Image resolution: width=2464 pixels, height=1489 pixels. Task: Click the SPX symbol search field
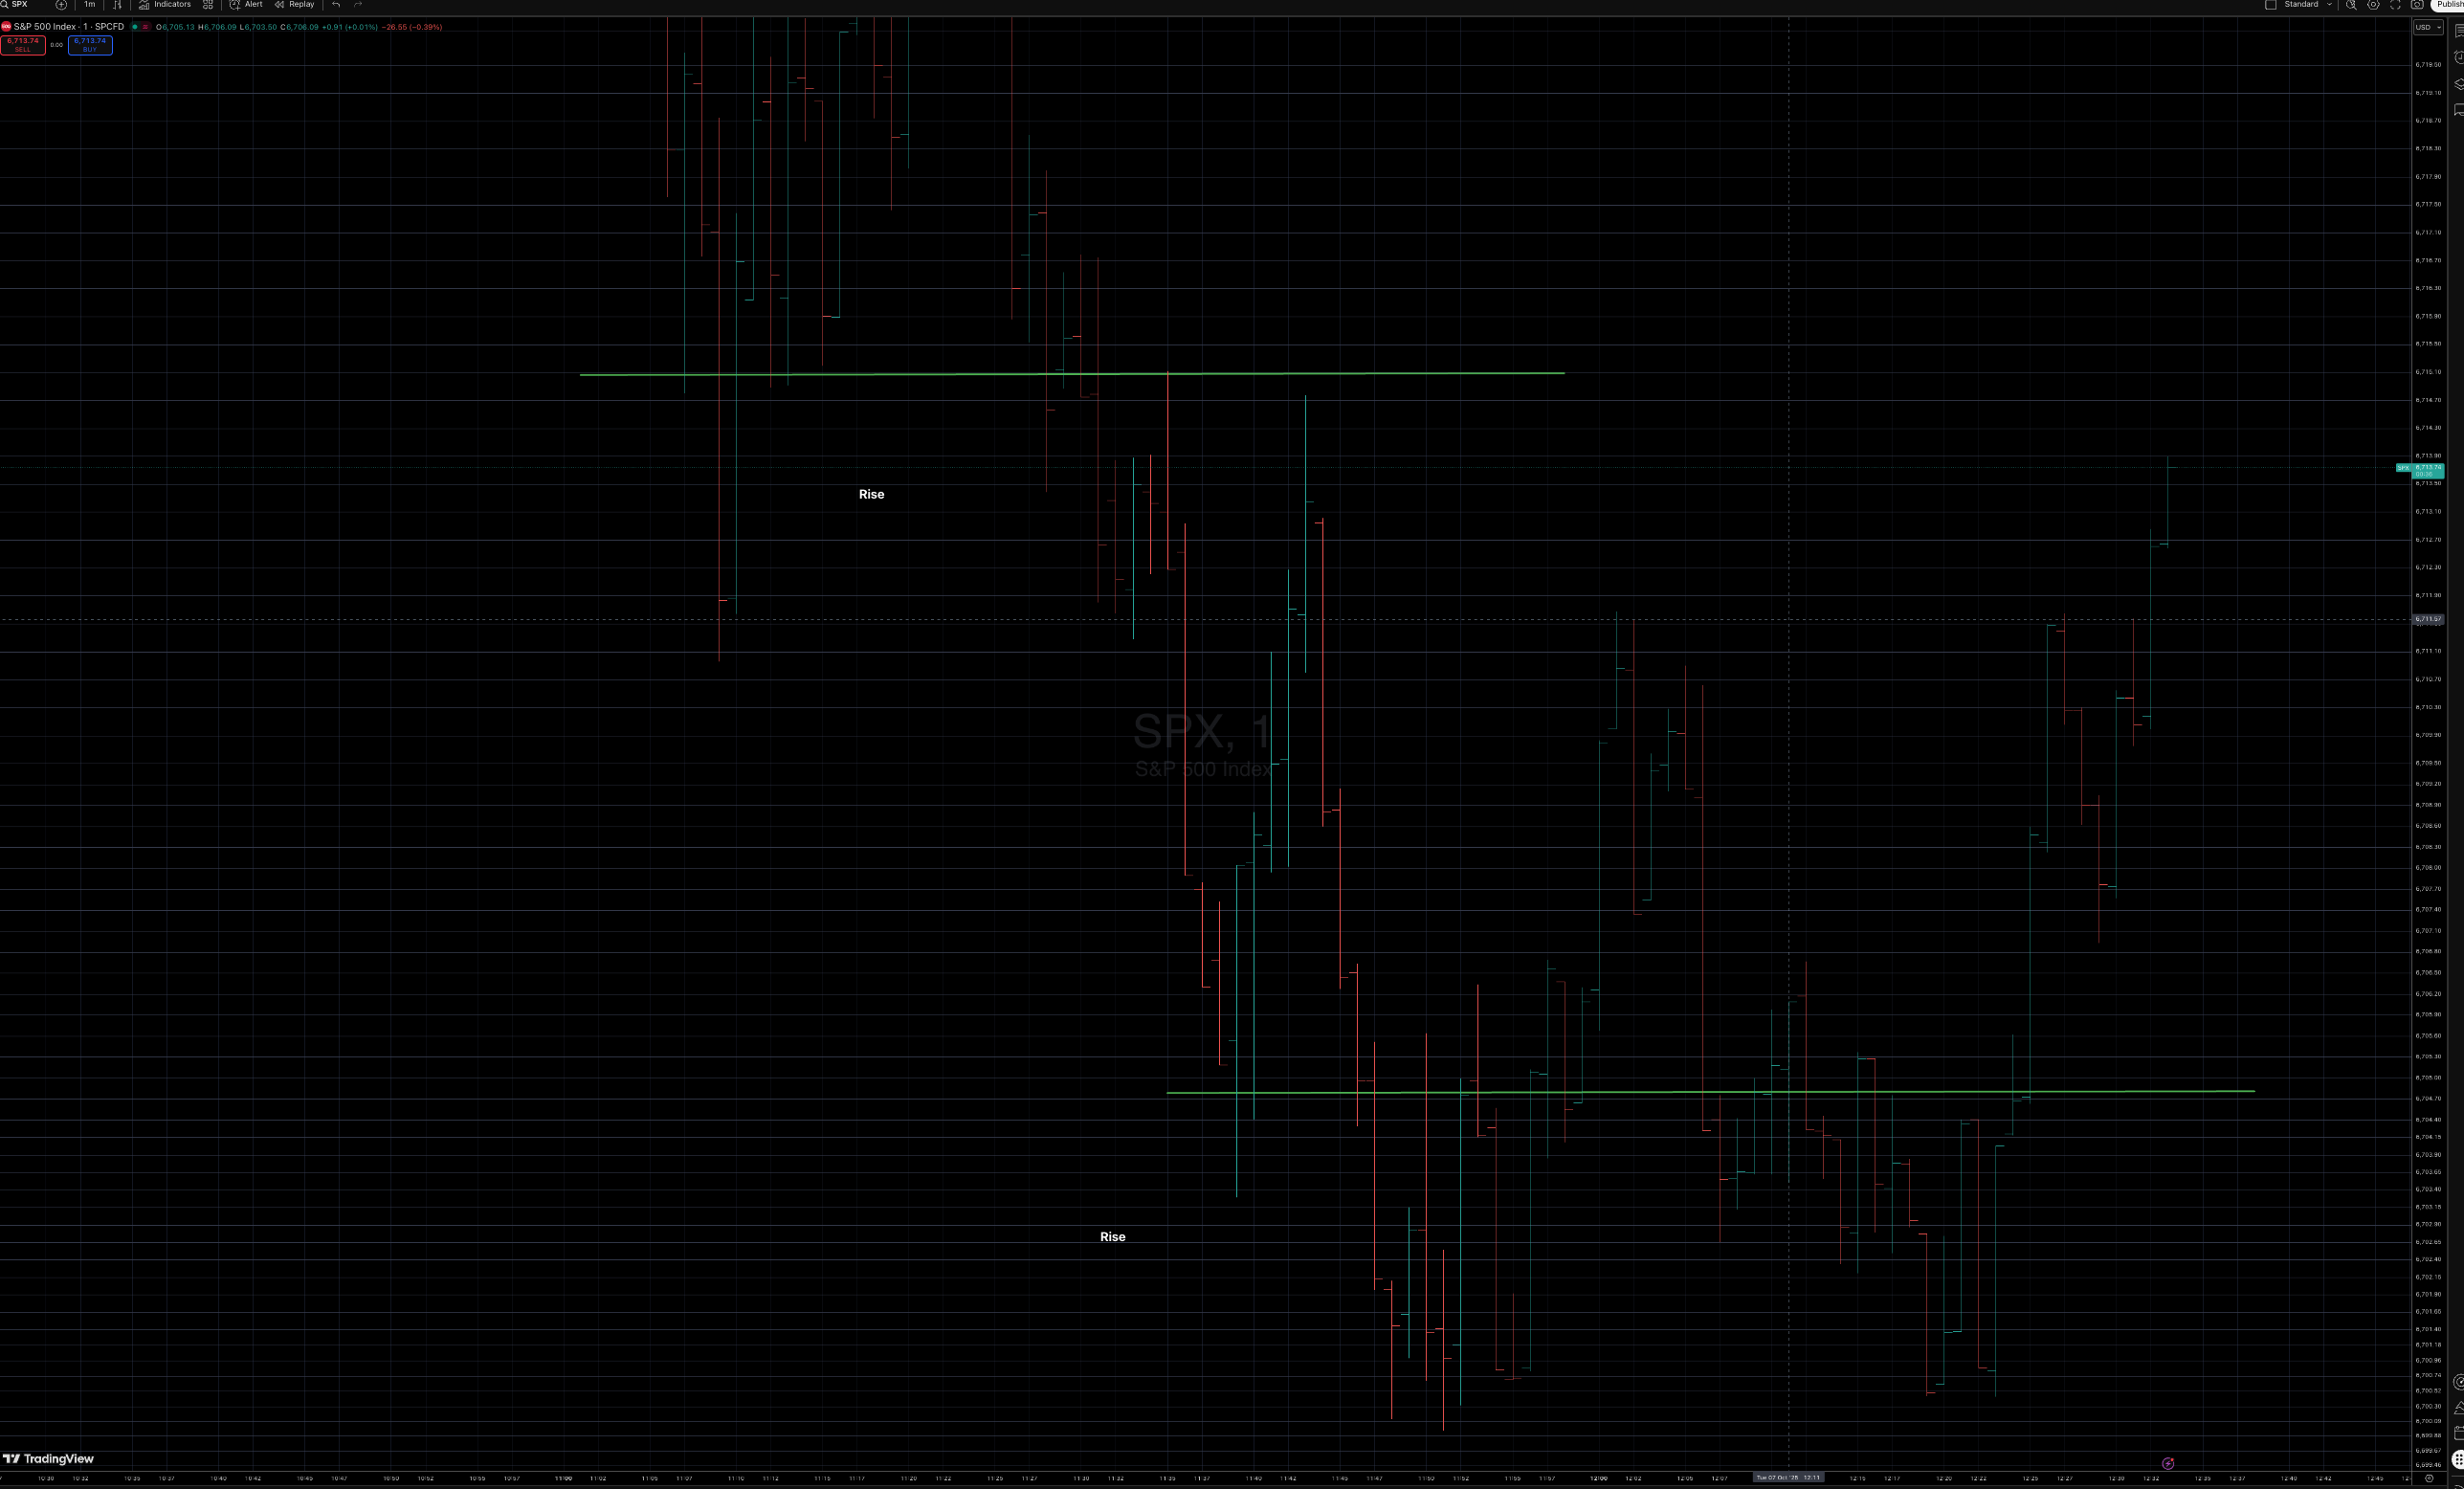18,5
